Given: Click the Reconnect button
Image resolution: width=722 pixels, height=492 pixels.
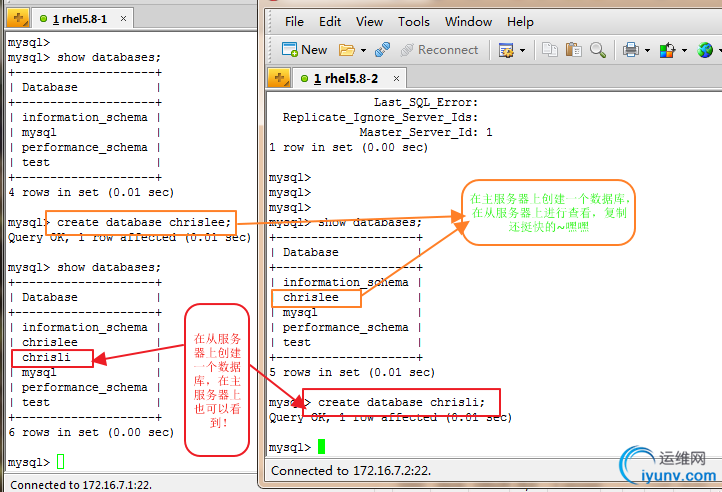Looking at the screenshot, I should pyautogui.click(x=439, y=50).
